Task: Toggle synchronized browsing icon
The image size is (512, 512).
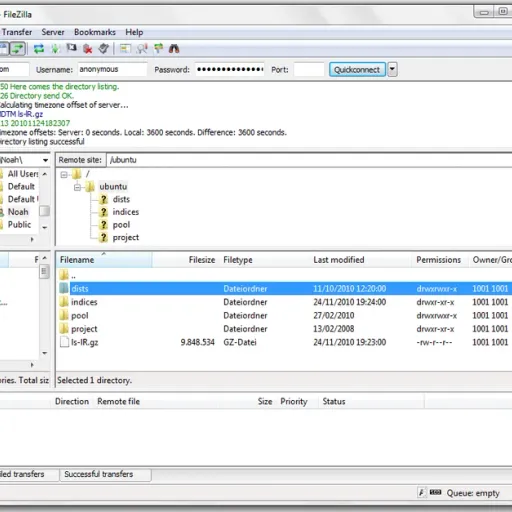Action: pos(158,49)
